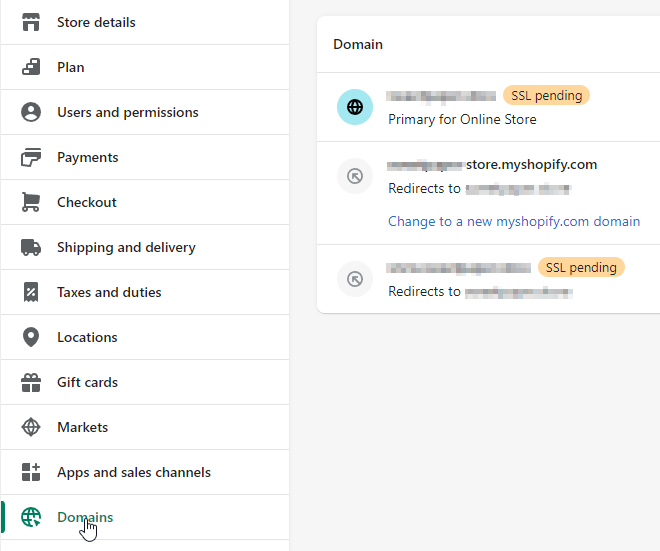Click the blurred primary domain name
Image resolution: width=660 pixels, height=551 pixels.
tap(441, 96)
